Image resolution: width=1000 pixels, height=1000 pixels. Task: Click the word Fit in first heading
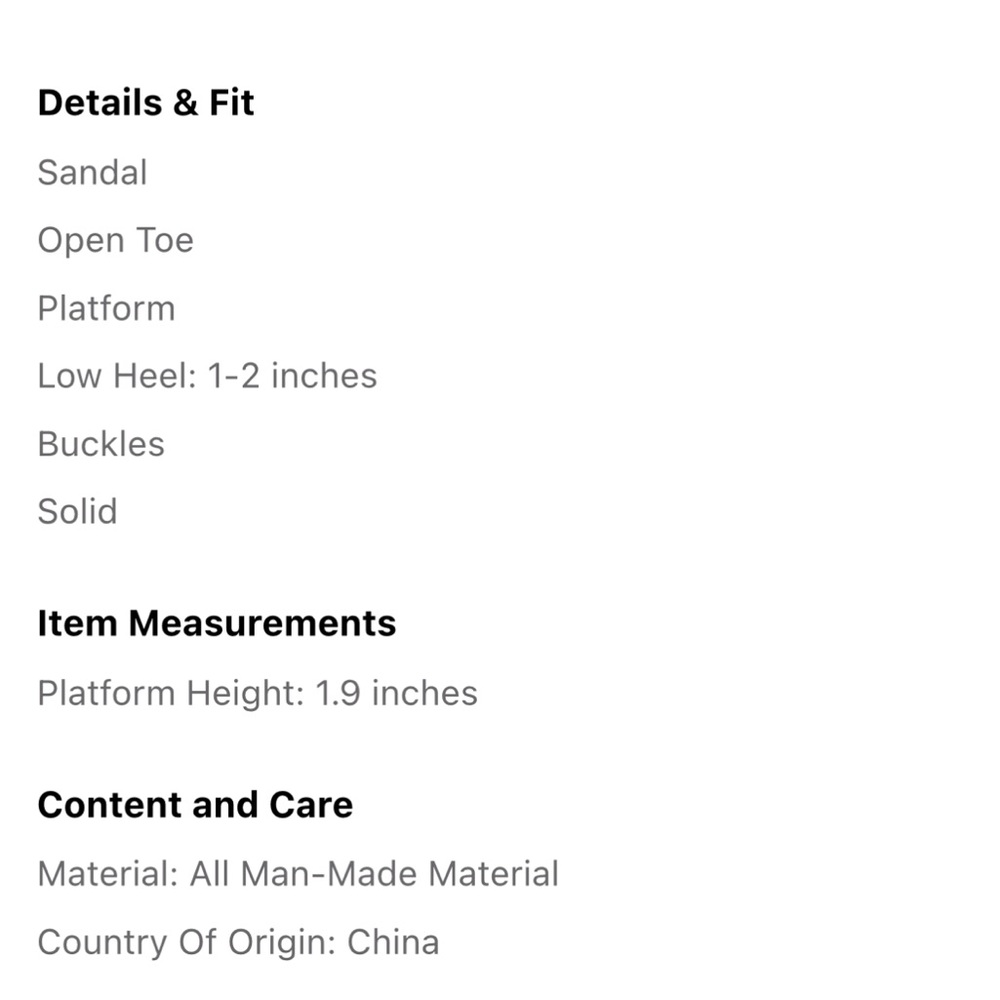pos(232,103)
